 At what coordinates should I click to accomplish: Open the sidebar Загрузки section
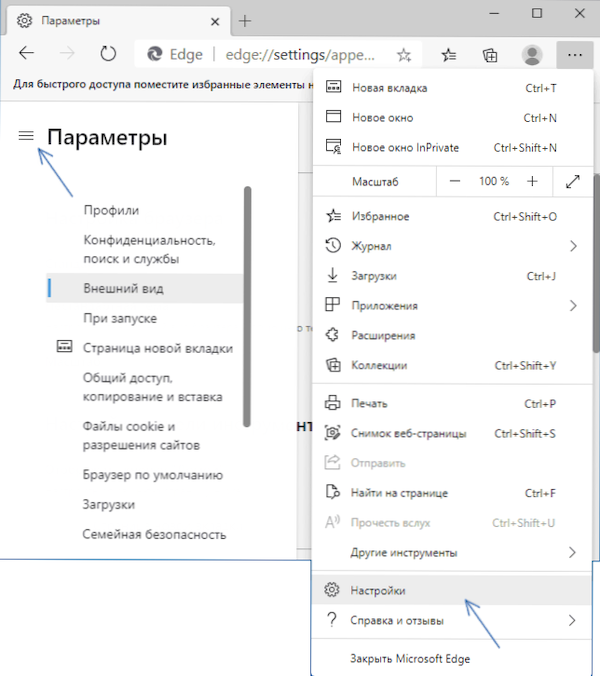point(109,504)
